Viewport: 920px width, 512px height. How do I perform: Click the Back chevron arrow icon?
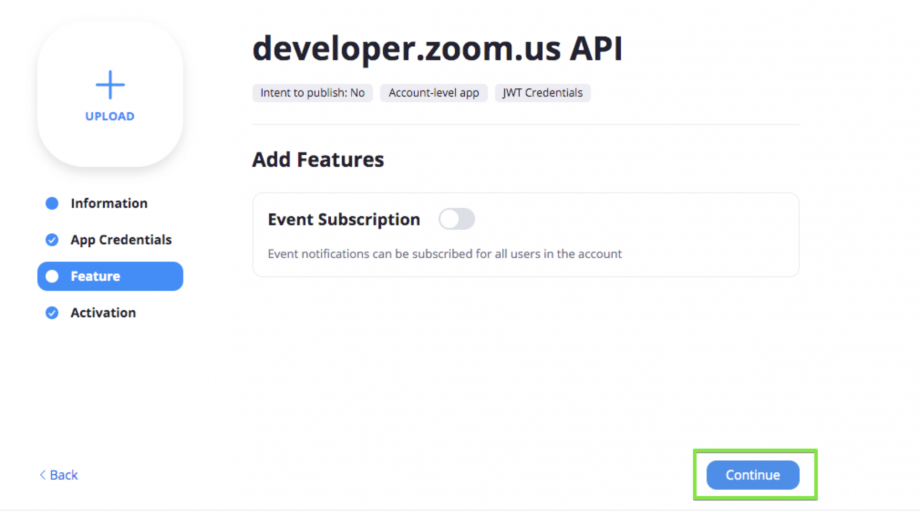pyautogui.click(x=42, y=475)
